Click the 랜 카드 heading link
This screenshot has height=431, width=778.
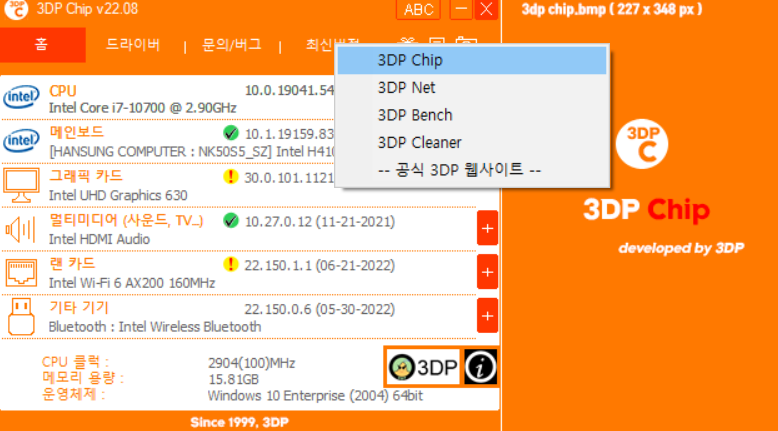(x=72, y=264)
